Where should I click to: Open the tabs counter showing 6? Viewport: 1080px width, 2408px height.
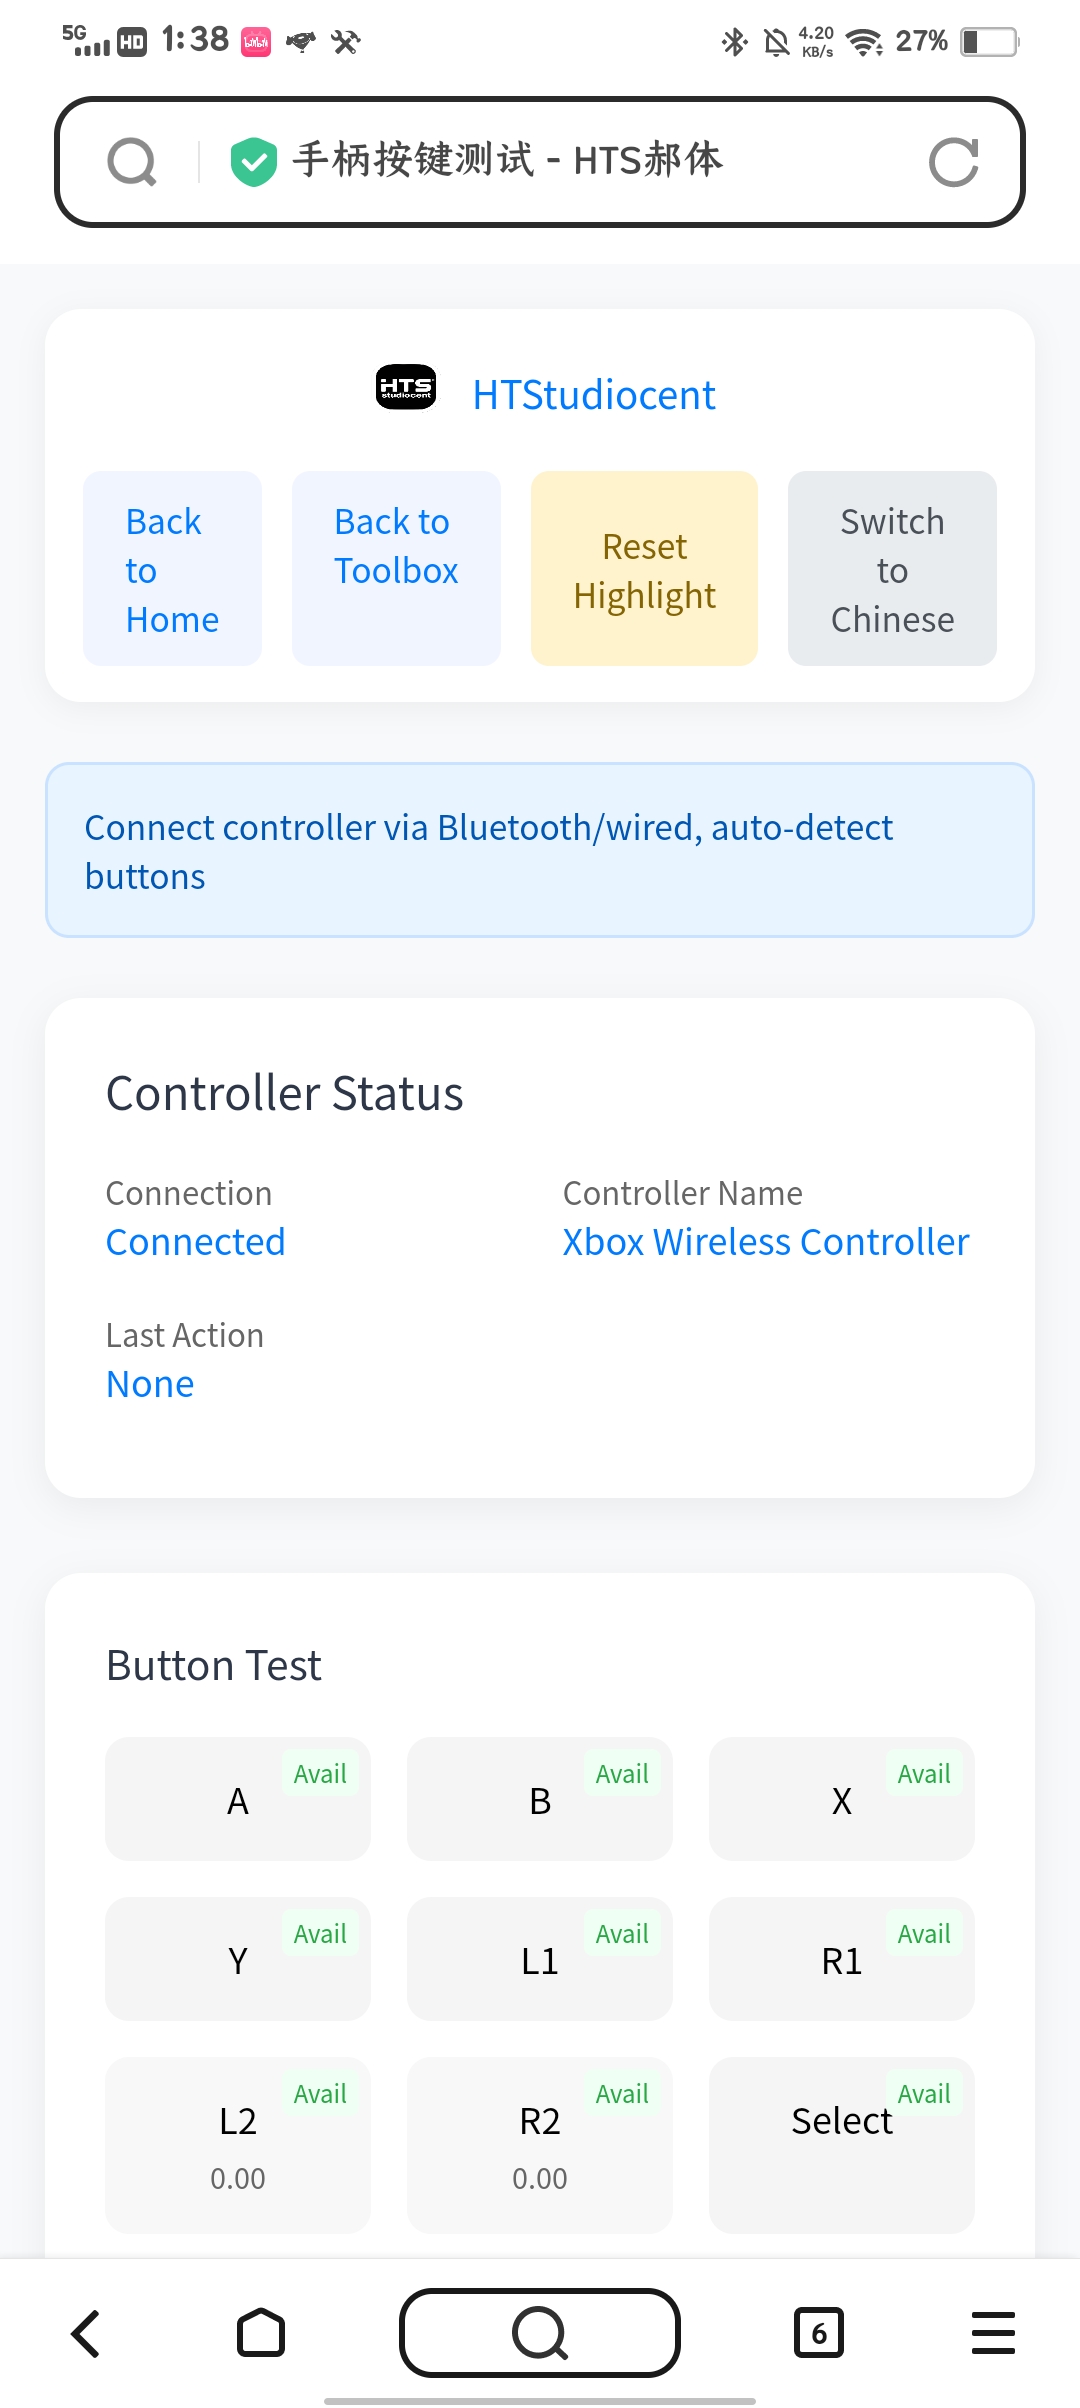tap(819, 2334)
